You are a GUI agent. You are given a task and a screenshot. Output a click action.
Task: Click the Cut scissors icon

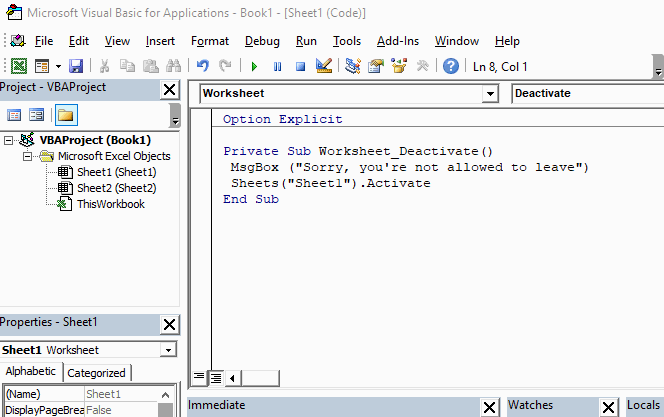104,66
